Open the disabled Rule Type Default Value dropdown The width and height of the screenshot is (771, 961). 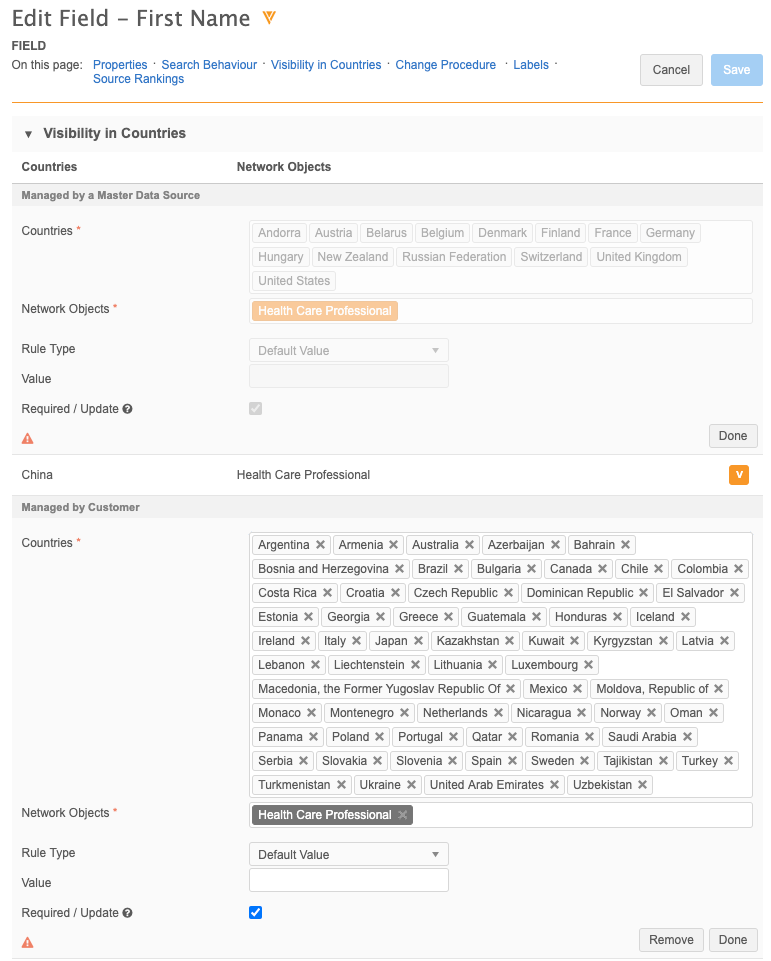click(348, 350)
